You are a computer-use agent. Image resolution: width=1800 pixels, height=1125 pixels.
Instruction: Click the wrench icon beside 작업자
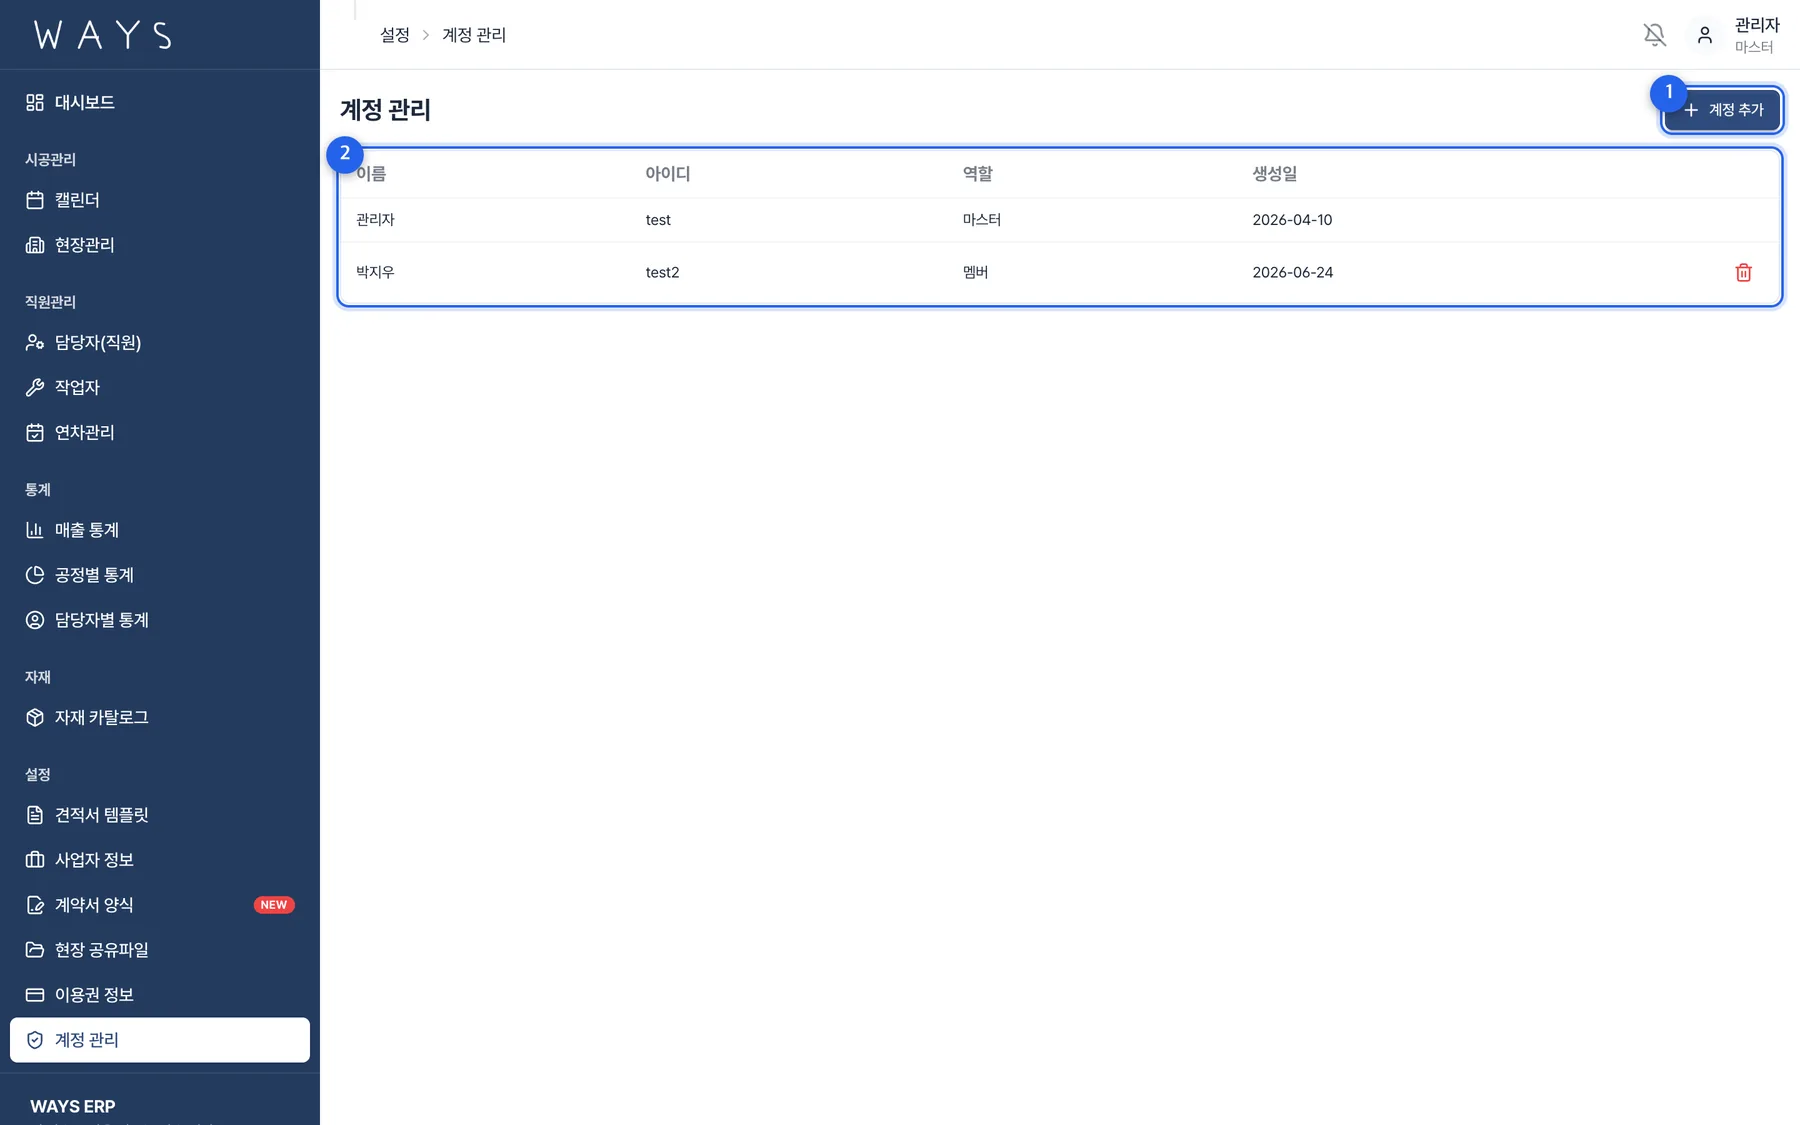coord(35,387)
